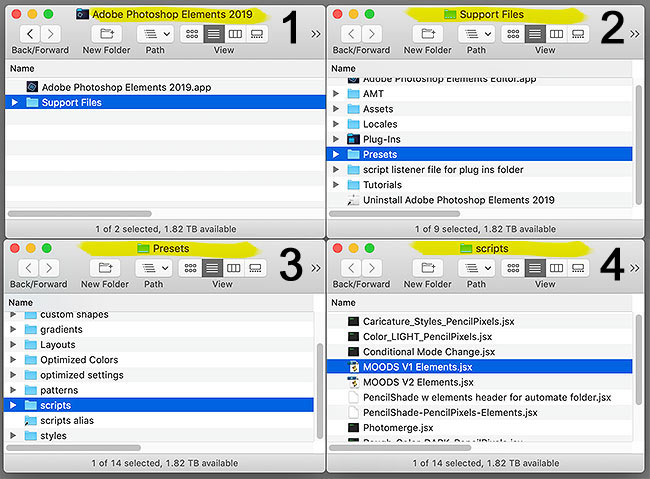
Task: Open Path dropdown in Adobe Photoshop Elements 2019 window
Action: tap(155, 34)
